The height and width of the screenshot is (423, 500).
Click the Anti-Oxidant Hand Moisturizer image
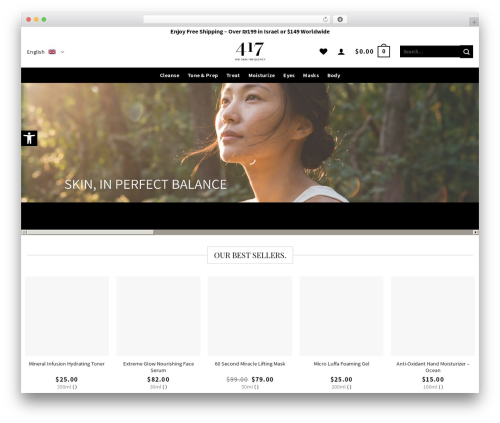(x=433, y=316)
